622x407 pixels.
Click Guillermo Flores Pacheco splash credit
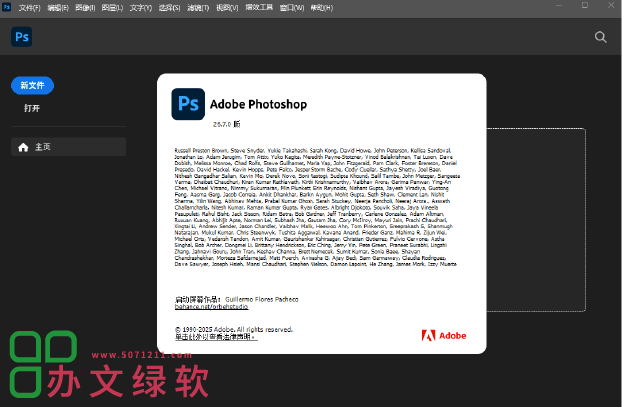262,299
